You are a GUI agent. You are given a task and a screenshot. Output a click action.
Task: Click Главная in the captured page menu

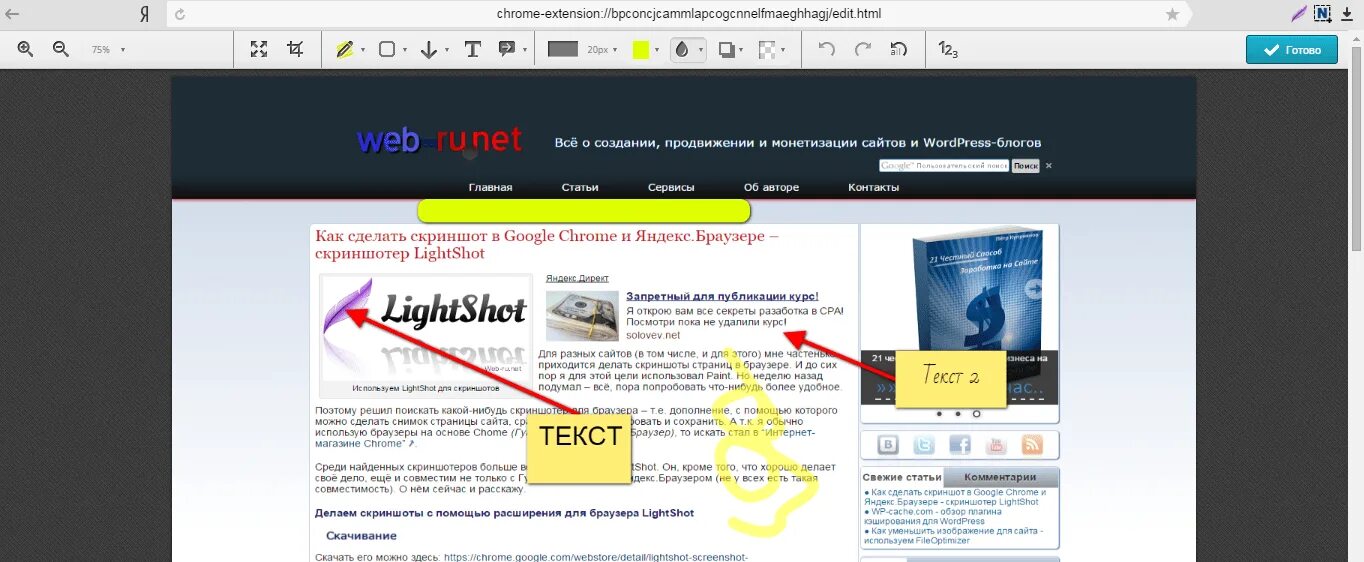[490, 187]
